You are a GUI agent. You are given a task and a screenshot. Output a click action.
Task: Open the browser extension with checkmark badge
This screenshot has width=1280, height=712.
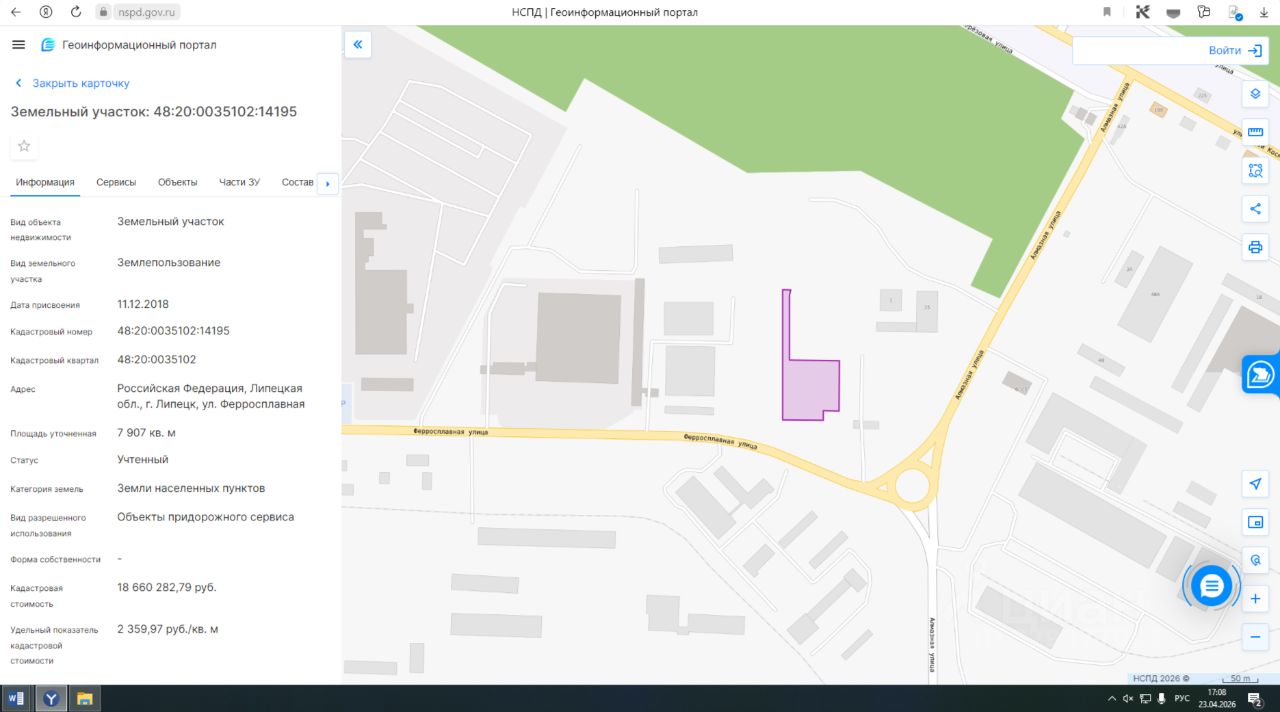1235,12
